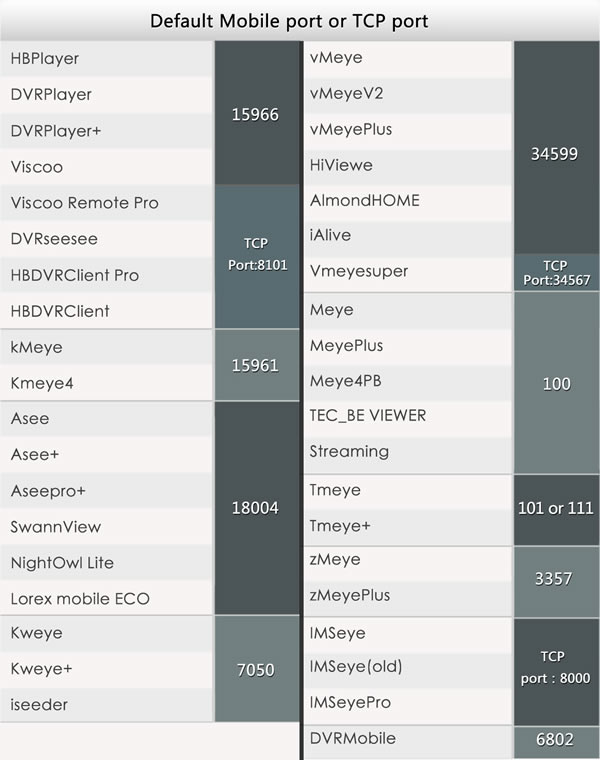The width and height of the screenshot is (600, 760).
Task: Select the HBDVRClient Pro entry
Action: click(106, 275)
